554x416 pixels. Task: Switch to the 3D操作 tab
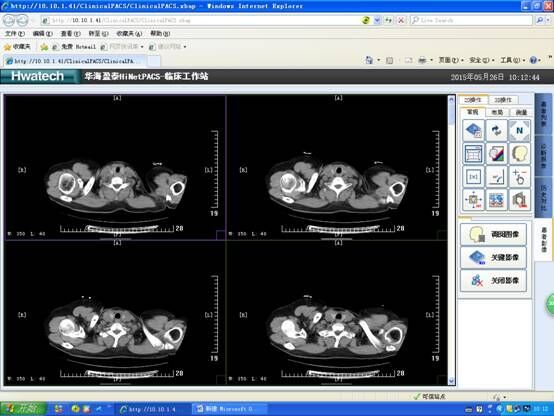pos(503,100)
